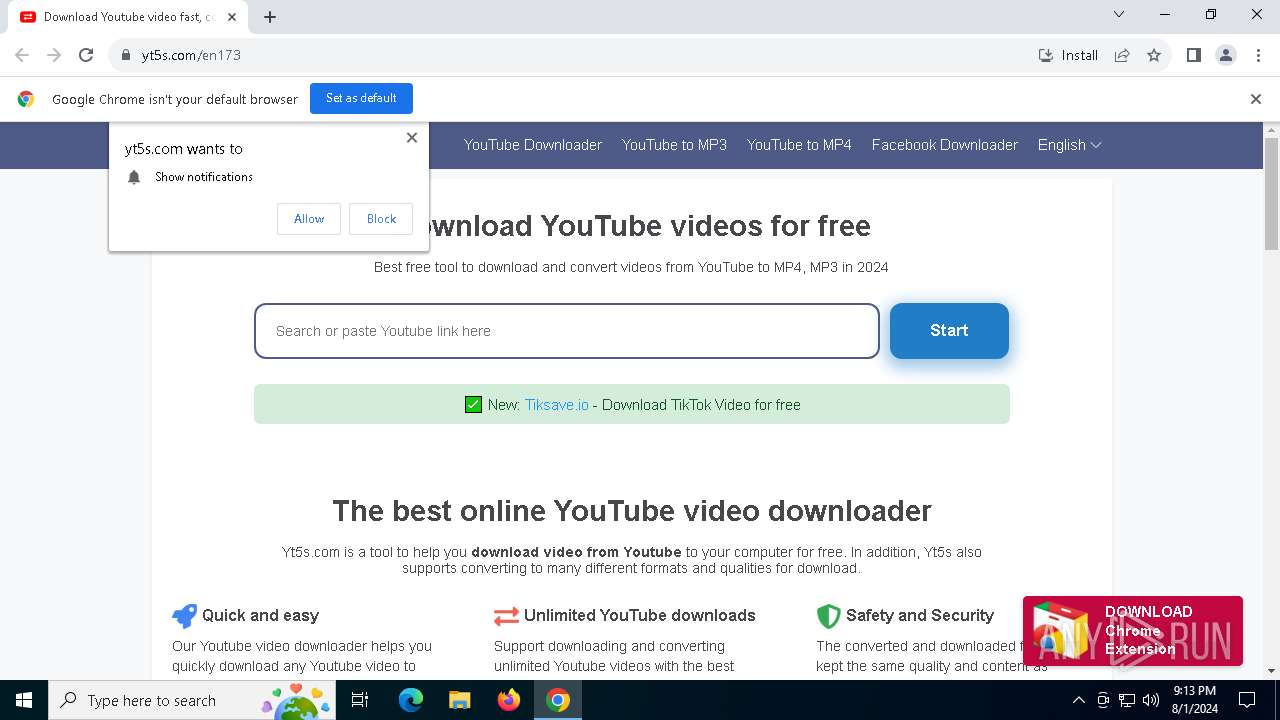1280x720 pixels.
Task: Share this page icon
Action: click(x=1122, y=55)
